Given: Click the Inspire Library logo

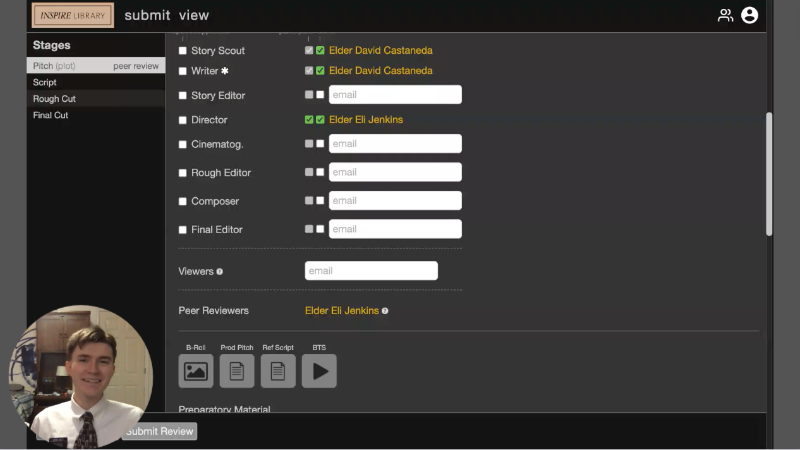Looking at the screenshot, I should pyautogui.click(x=73, y=15).
